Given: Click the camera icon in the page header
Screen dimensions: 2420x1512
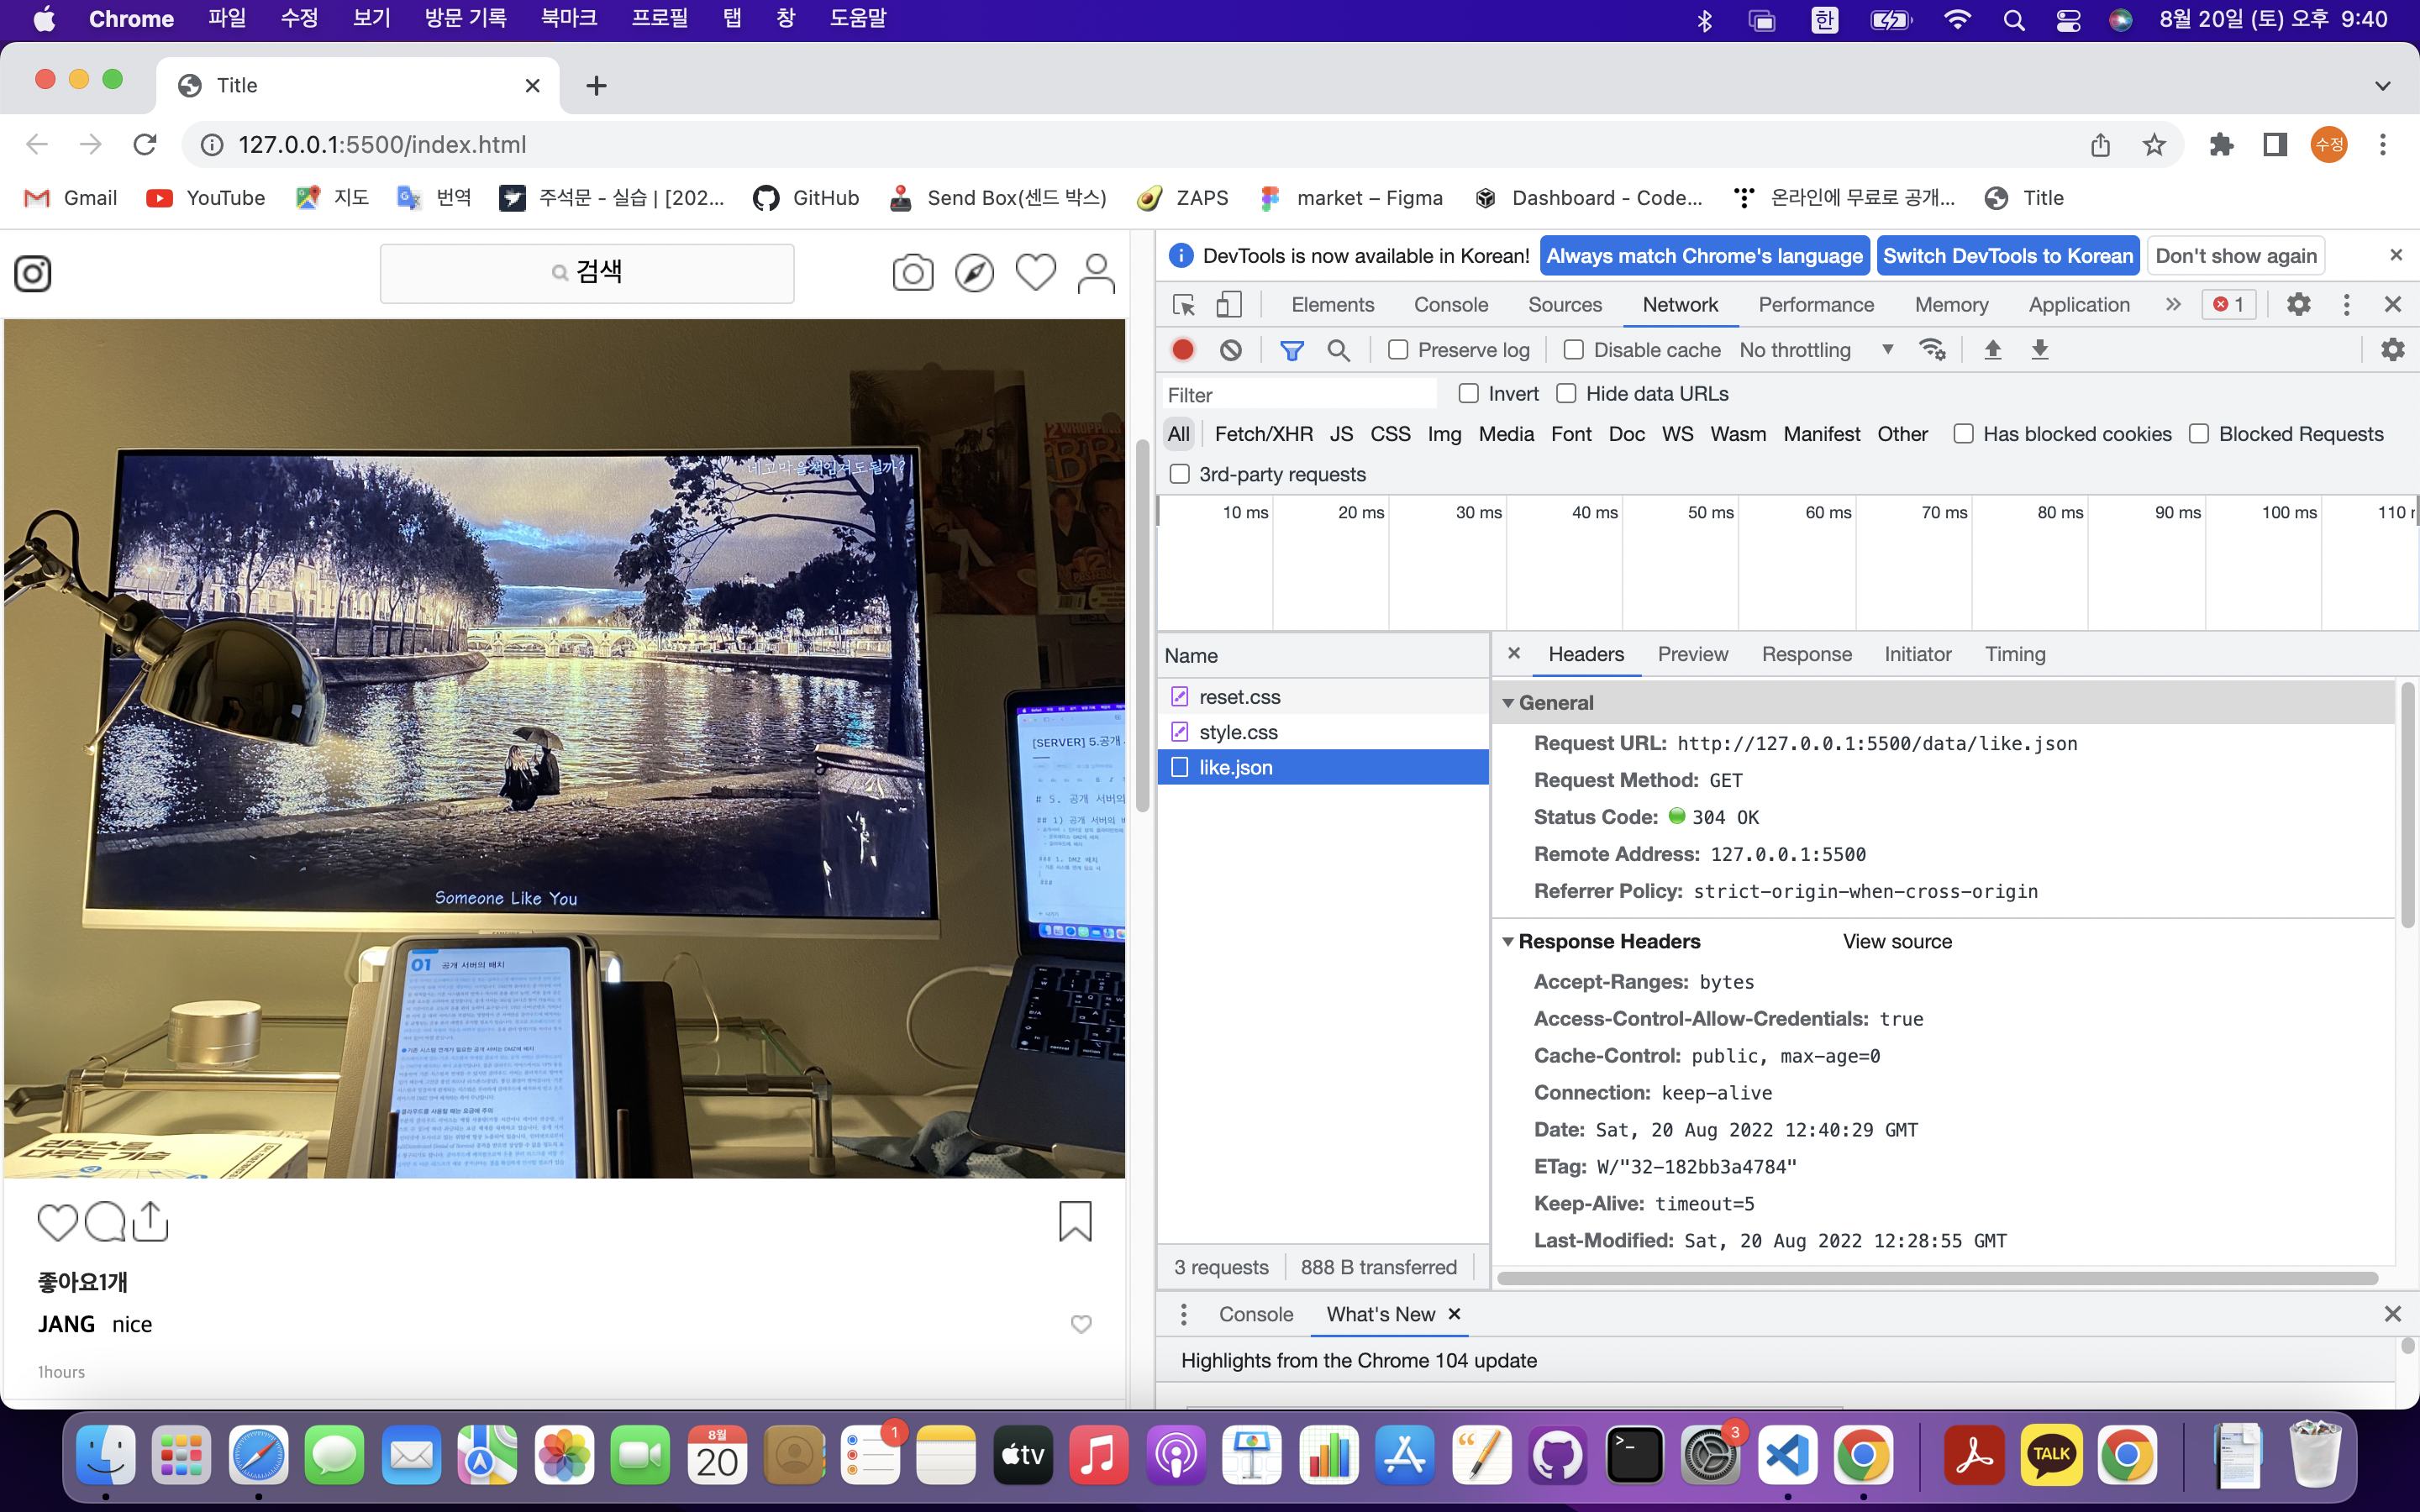Looking at the screenshot, I should click(912, 273).
